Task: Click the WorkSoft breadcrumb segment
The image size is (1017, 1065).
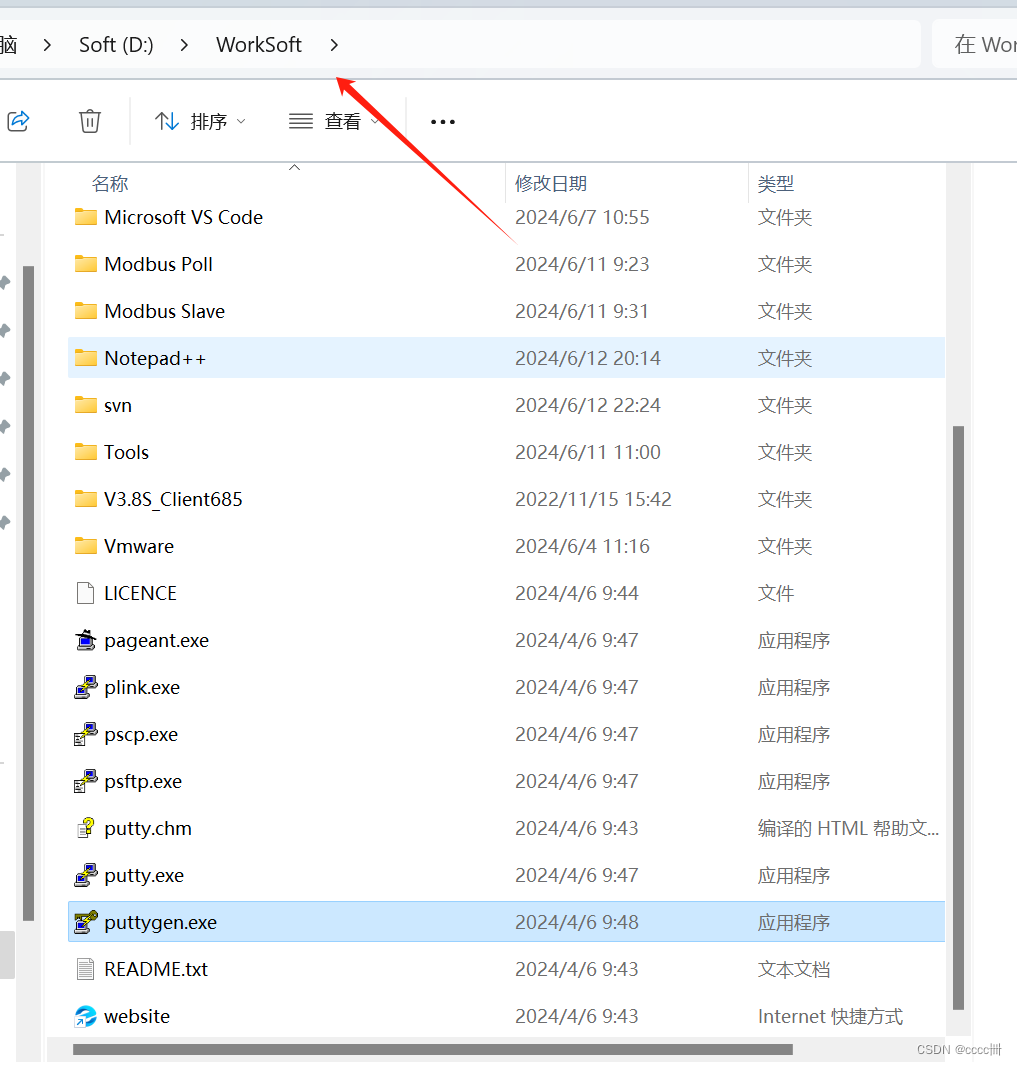Action: (x=259, y=45)
